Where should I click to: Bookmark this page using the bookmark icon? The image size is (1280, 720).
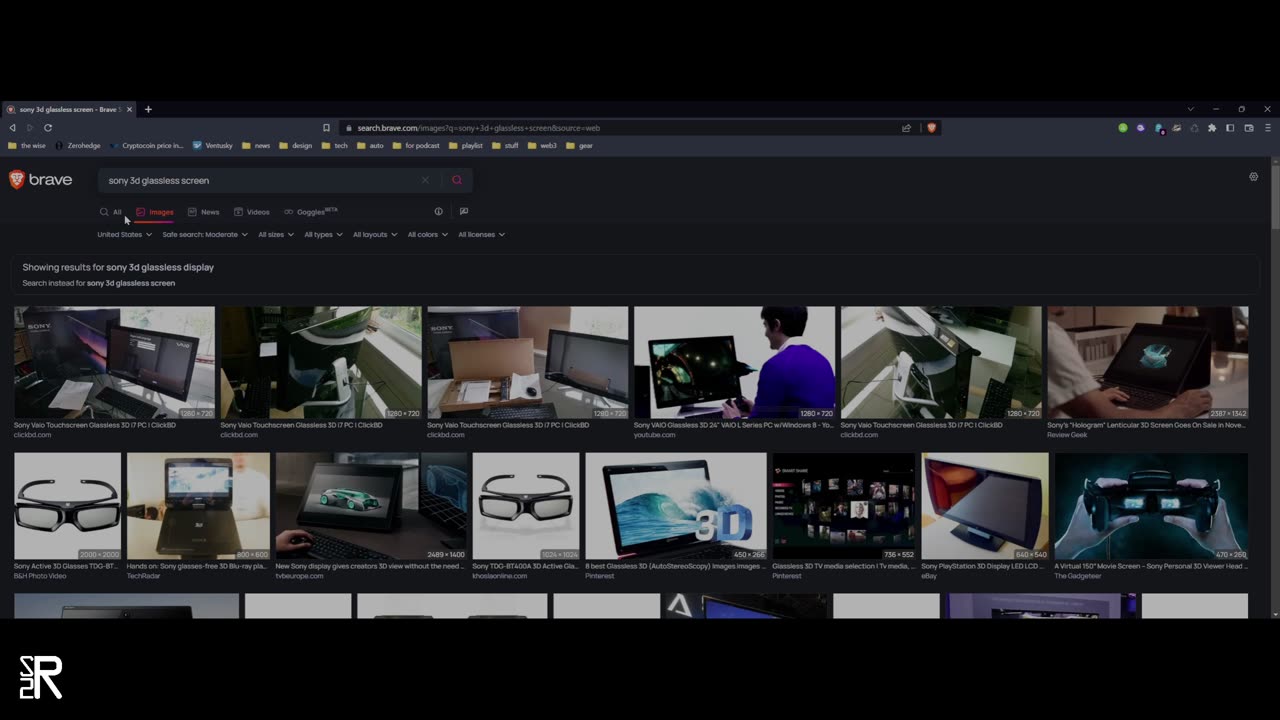(326, 128)
